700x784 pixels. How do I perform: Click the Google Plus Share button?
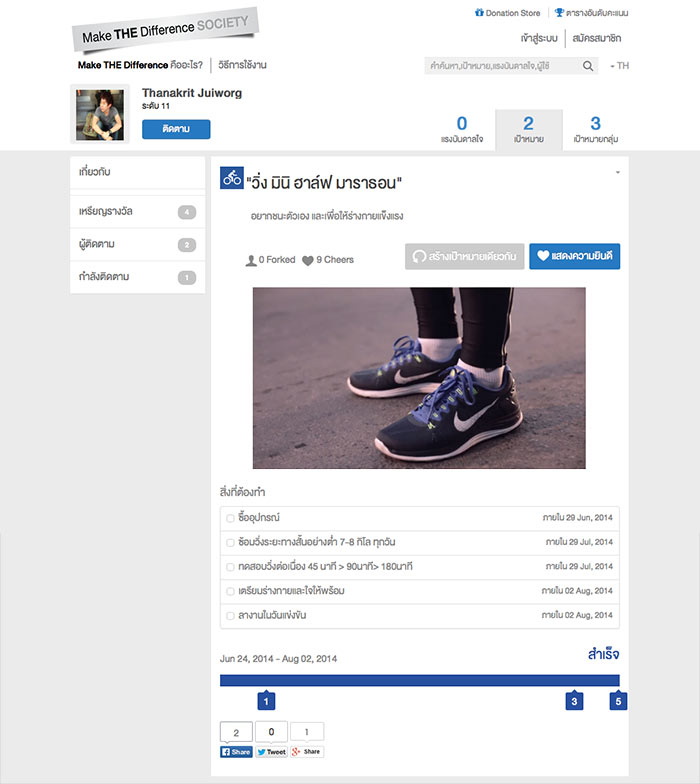[x=307, y=752]
